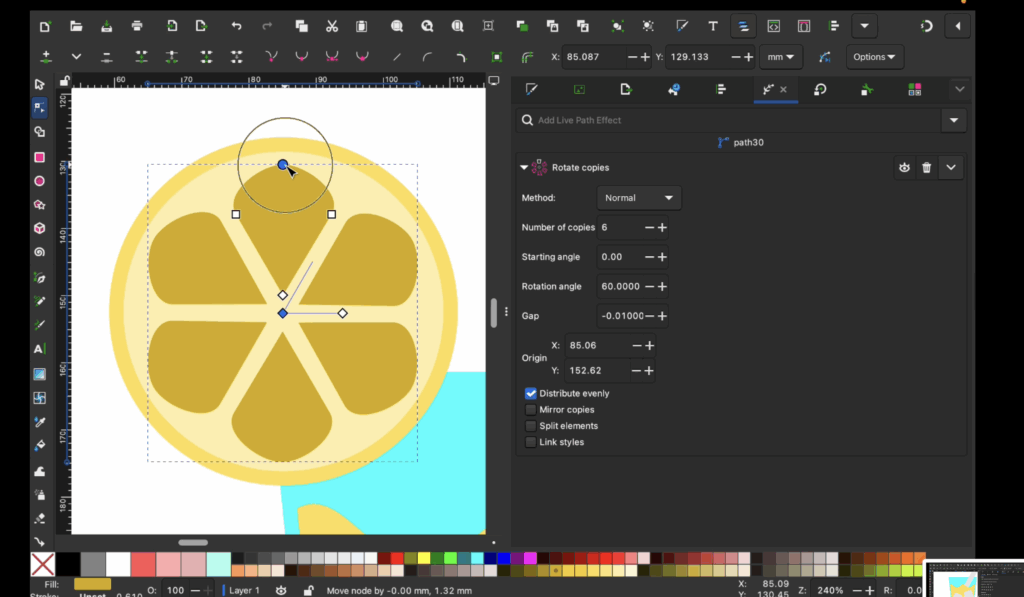Toggle show transformation handles for nodes
This screenshot has width=1024, height=597.
pos(497,57)
